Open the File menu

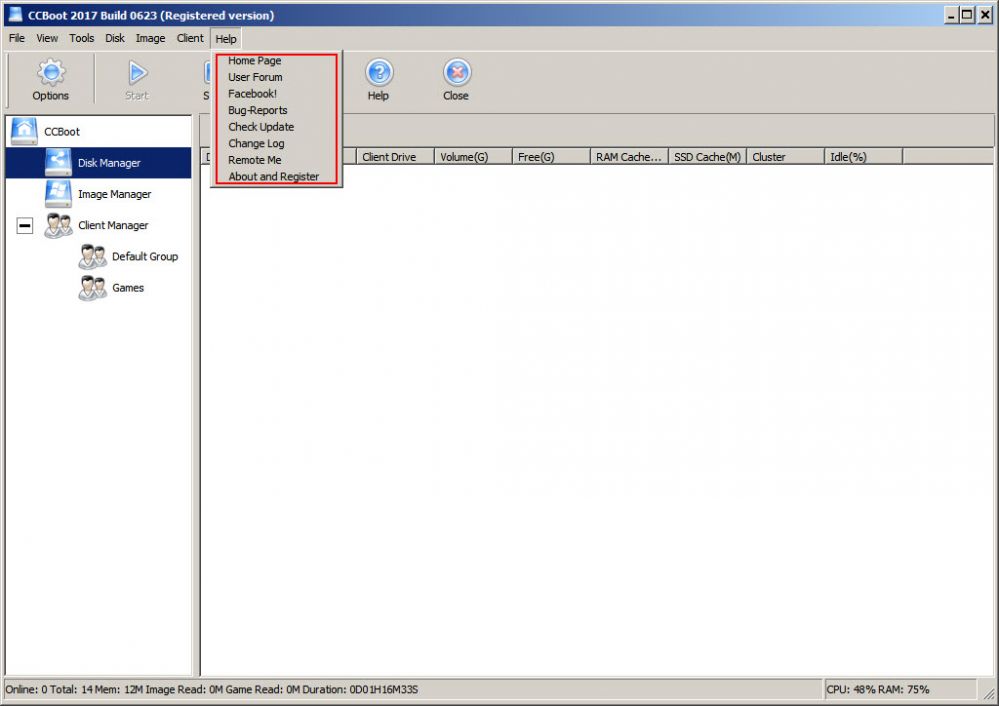pos(17,38)
